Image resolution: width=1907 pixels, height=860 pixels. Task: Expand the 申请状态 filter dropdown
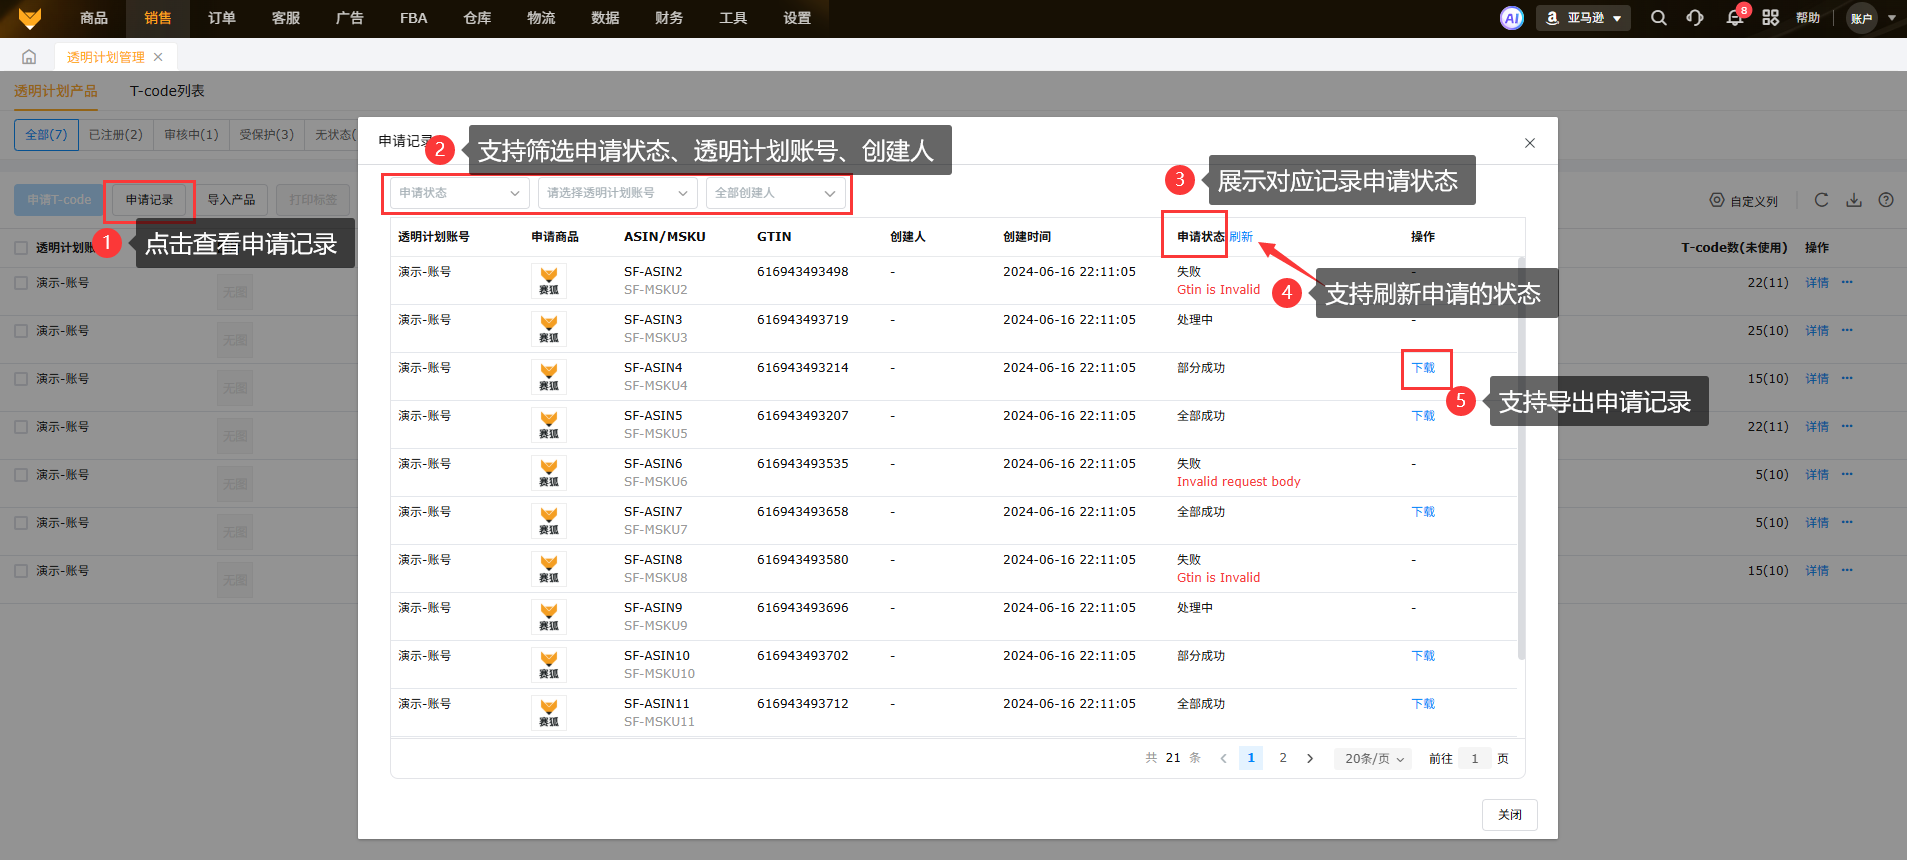(x=459, y=193)
